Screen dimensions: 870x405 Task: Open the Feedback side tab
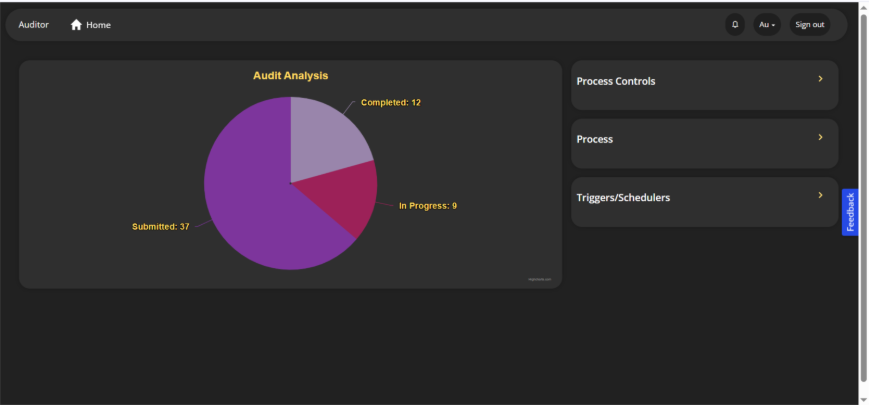[x=850, y=212]
